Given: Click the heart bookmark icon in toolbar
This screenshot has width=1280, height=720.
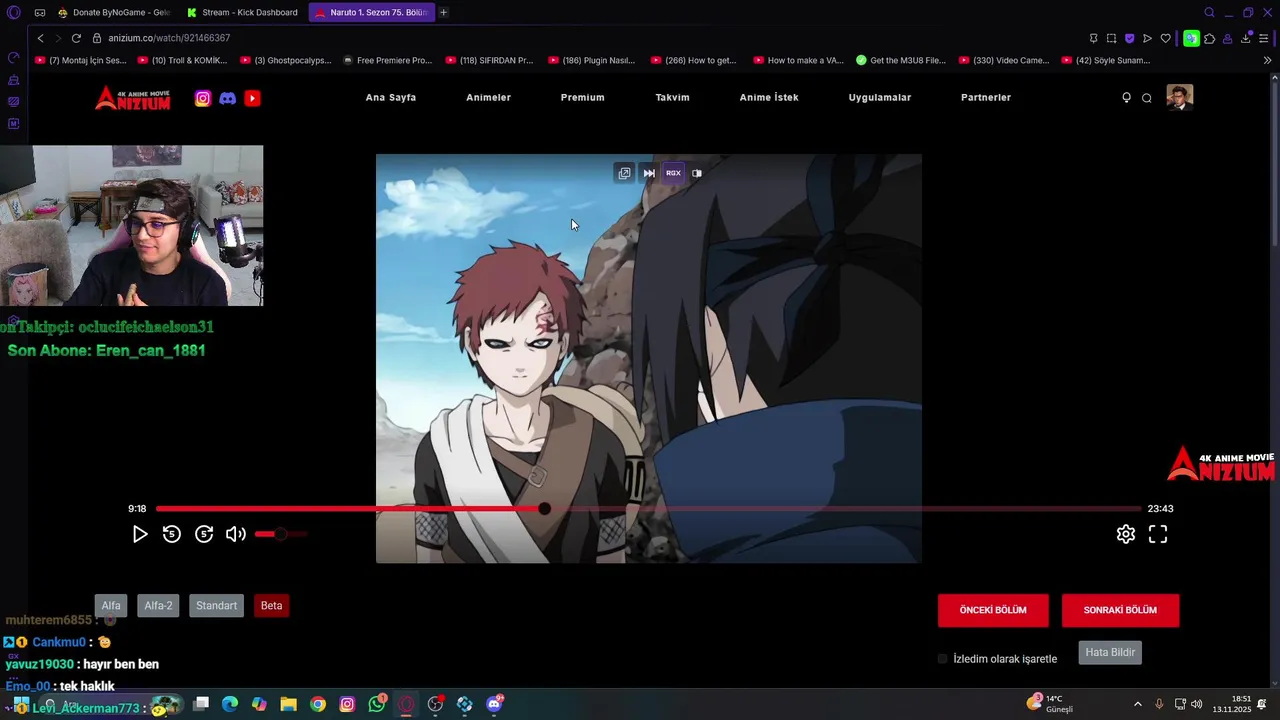Looking at the screenshot, I should pyautogui.click(x=1165, y=38).
